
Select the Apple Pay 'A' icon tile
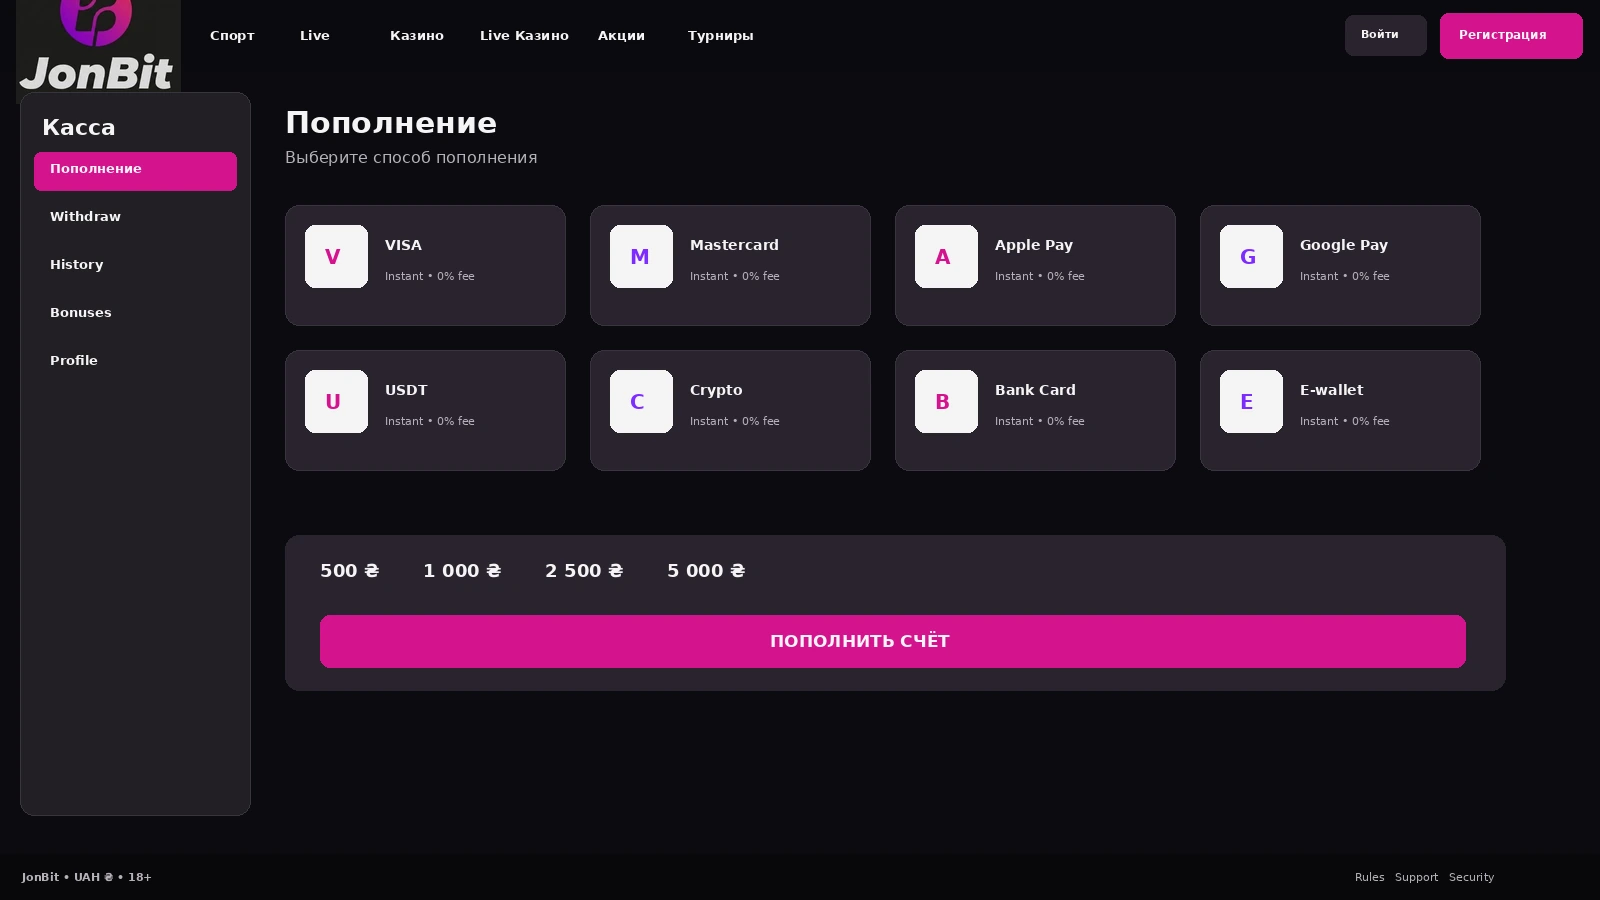pos(946,257)
